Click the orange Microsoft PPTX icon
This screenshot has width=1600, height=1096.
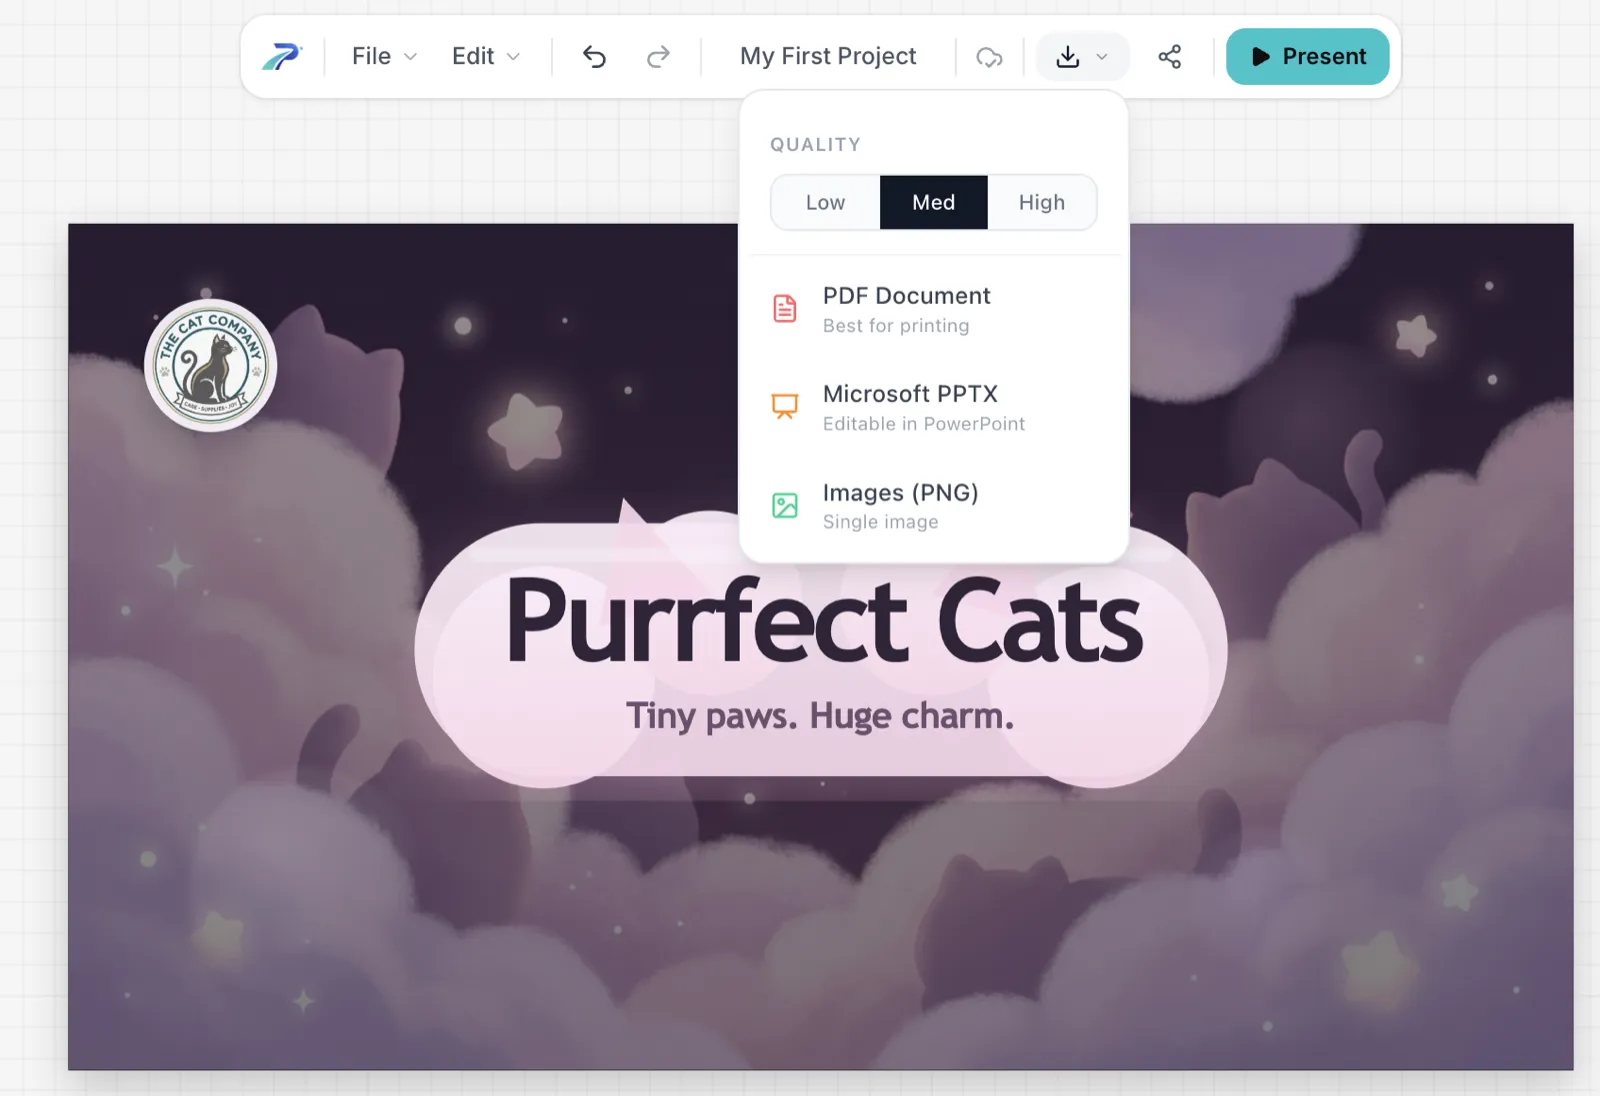tap(785, 406)
